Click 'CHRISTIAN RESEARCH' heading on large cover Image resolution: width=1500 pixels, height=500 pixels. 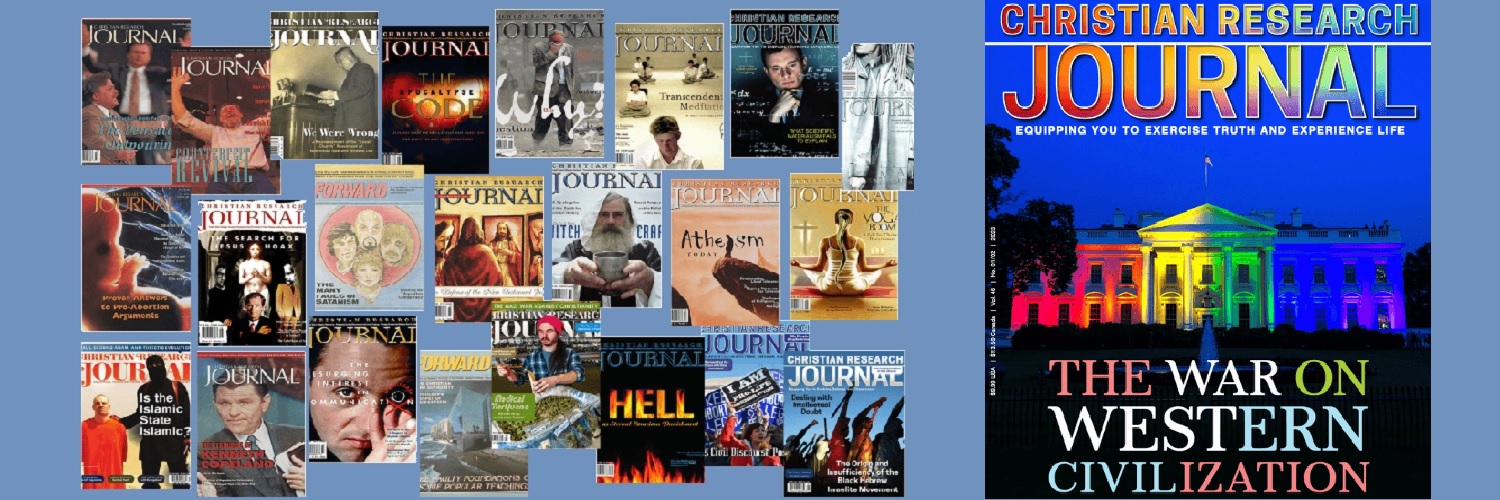1209,20
